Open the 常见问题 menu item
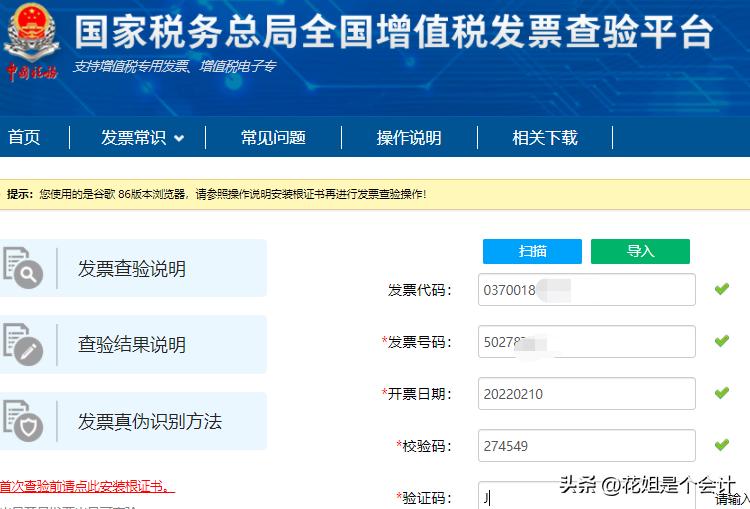Image resolution: width=750 pixels, height=509 pixels. pos(273,138)
